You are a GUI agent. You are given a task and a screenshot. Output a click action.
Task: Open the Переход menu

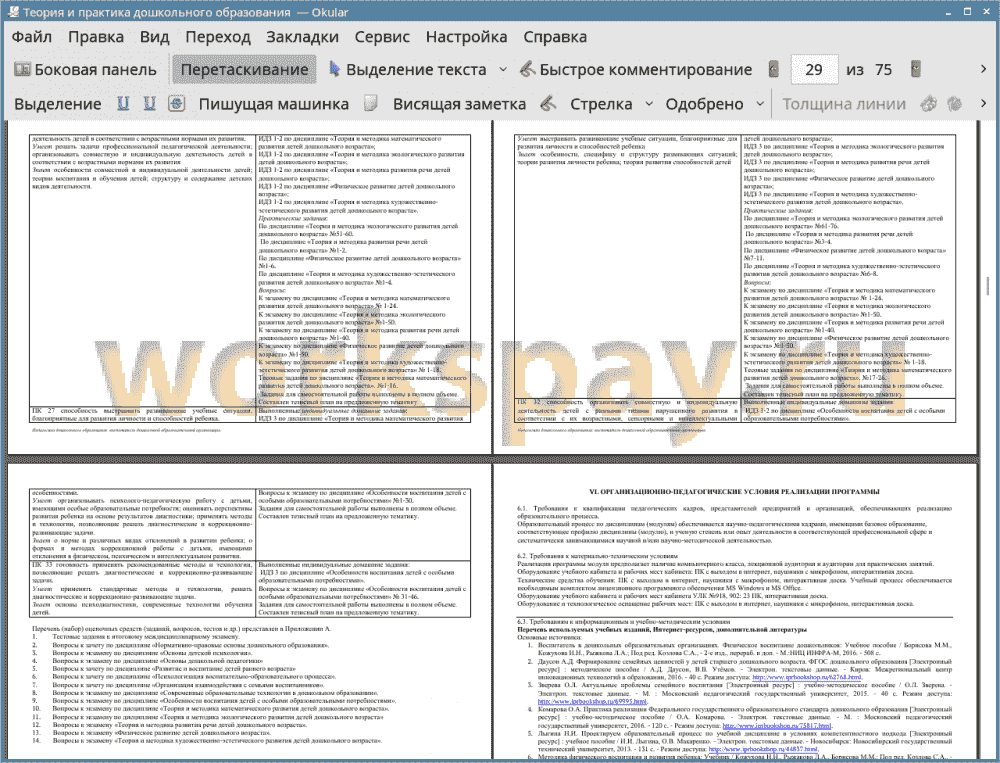pos(218,37)
